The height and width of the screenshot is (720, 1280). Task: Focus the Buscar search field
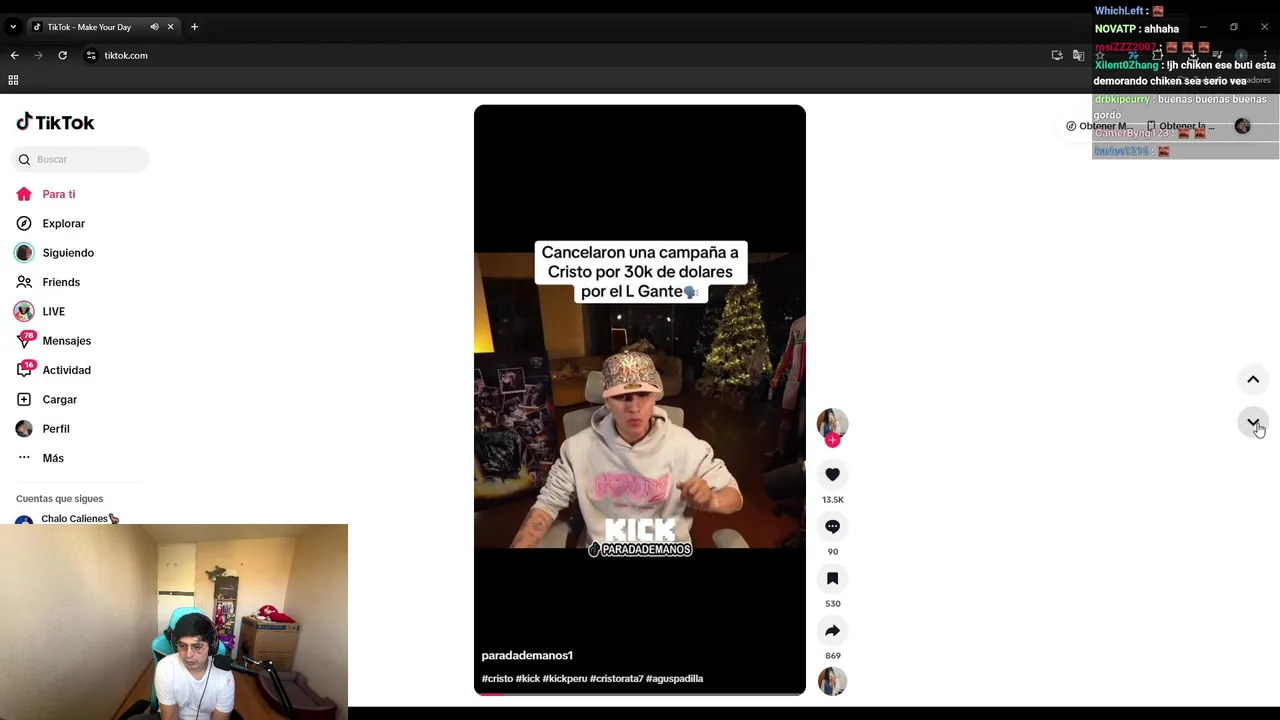(80, 159)
